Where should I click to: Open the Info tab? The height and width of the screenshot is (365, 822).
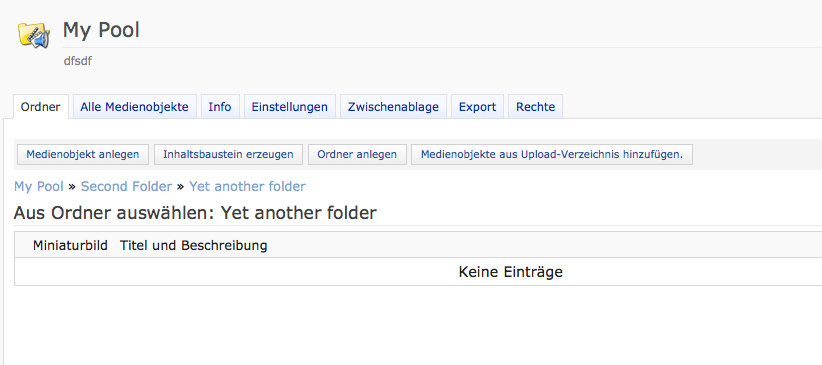220,107
